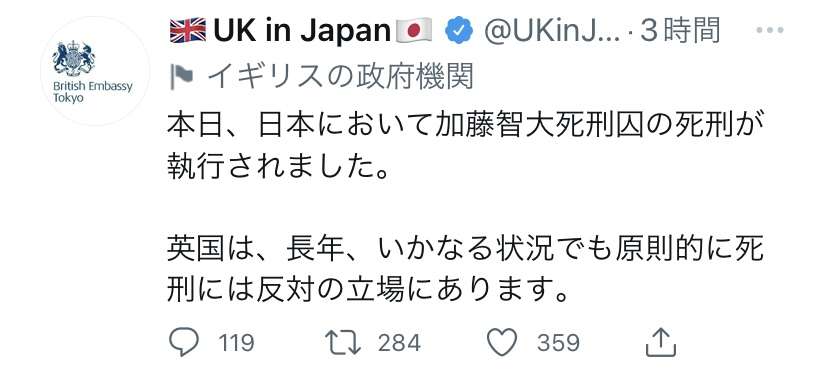
Task: Open the three-dot more options menu
Action: (769, 31)
